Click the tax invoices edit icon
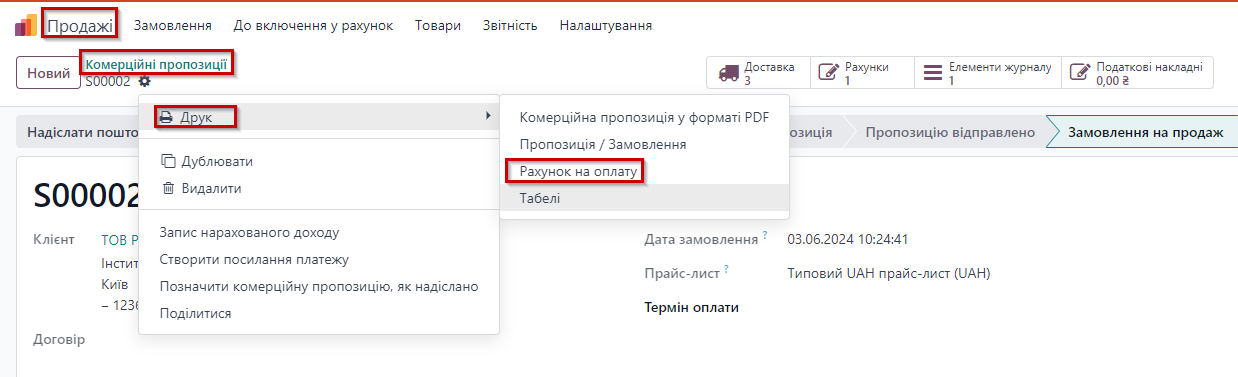This screenshot has height=377, width=1238. (x=1080, y=73)
